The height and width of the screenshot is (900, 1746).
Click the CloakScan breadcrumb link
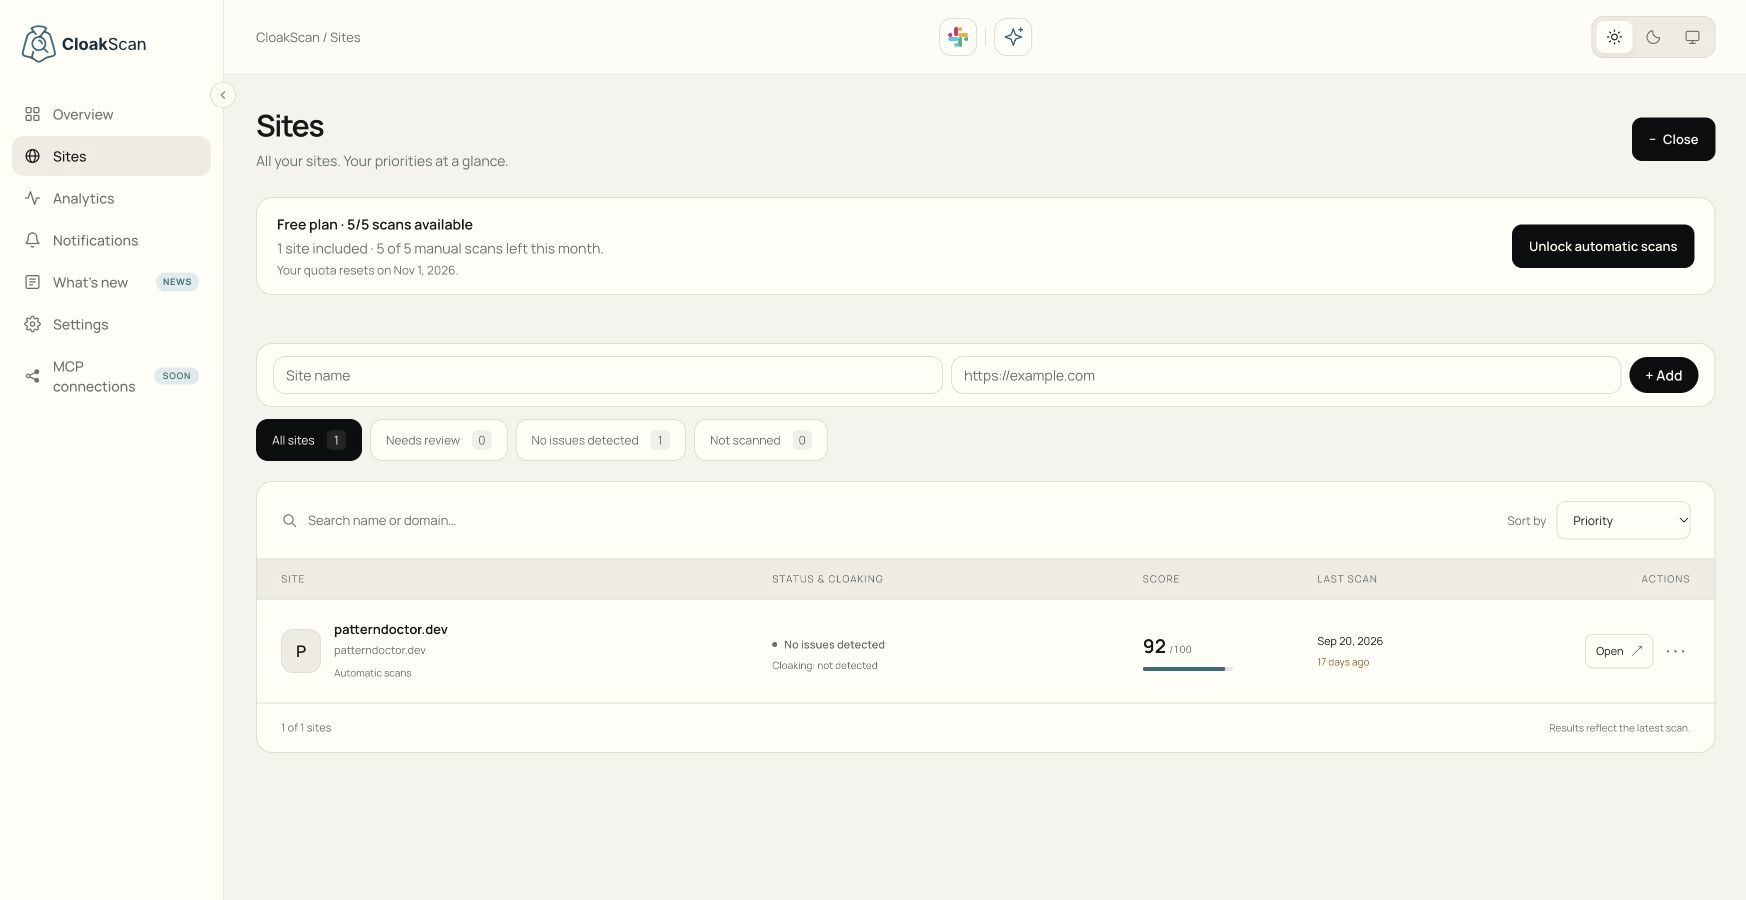[x=288, y=37]
